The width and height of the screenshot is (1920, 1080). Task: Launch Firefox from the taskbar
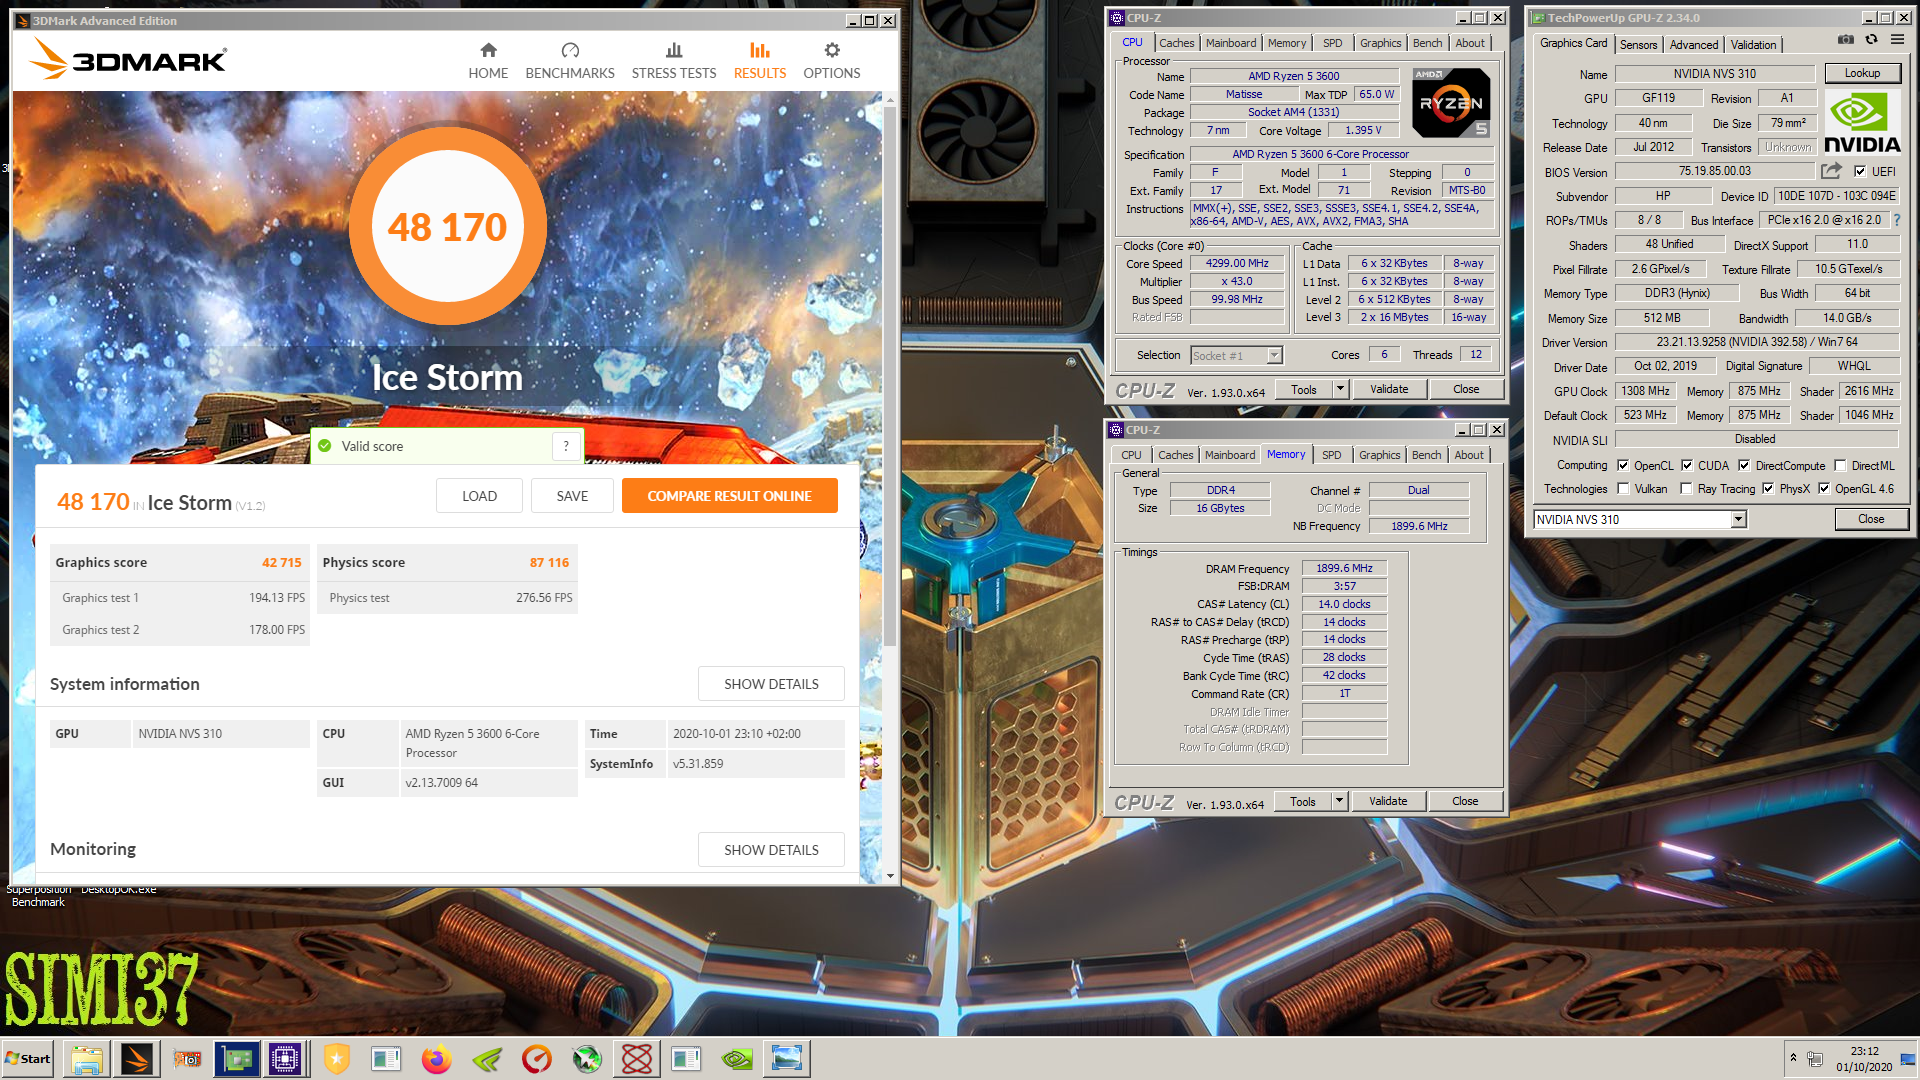437,1059
